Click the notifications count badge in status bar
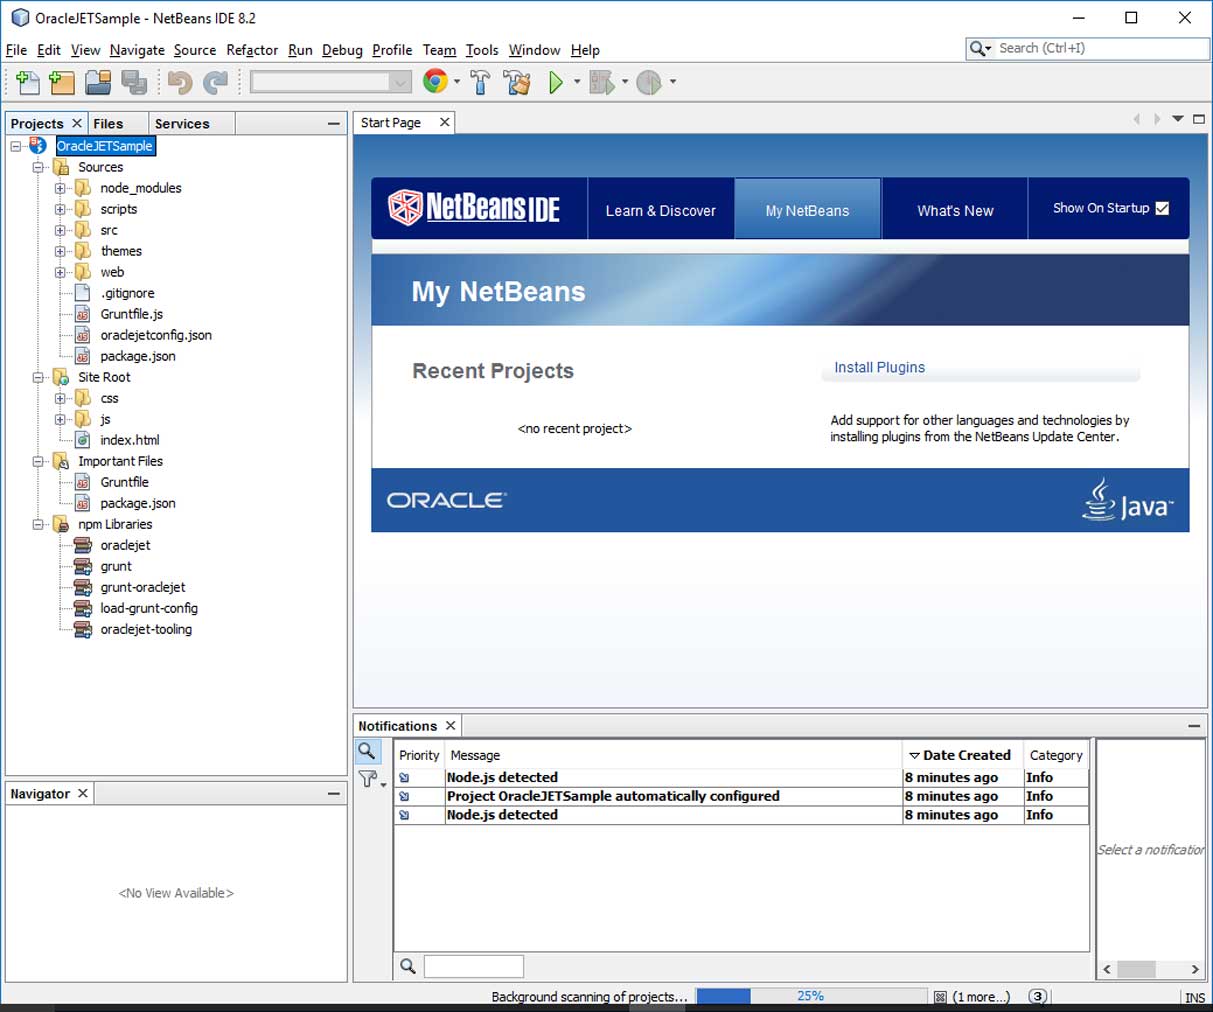This screenshot has height=1012, width=1213. (1038, 996)
